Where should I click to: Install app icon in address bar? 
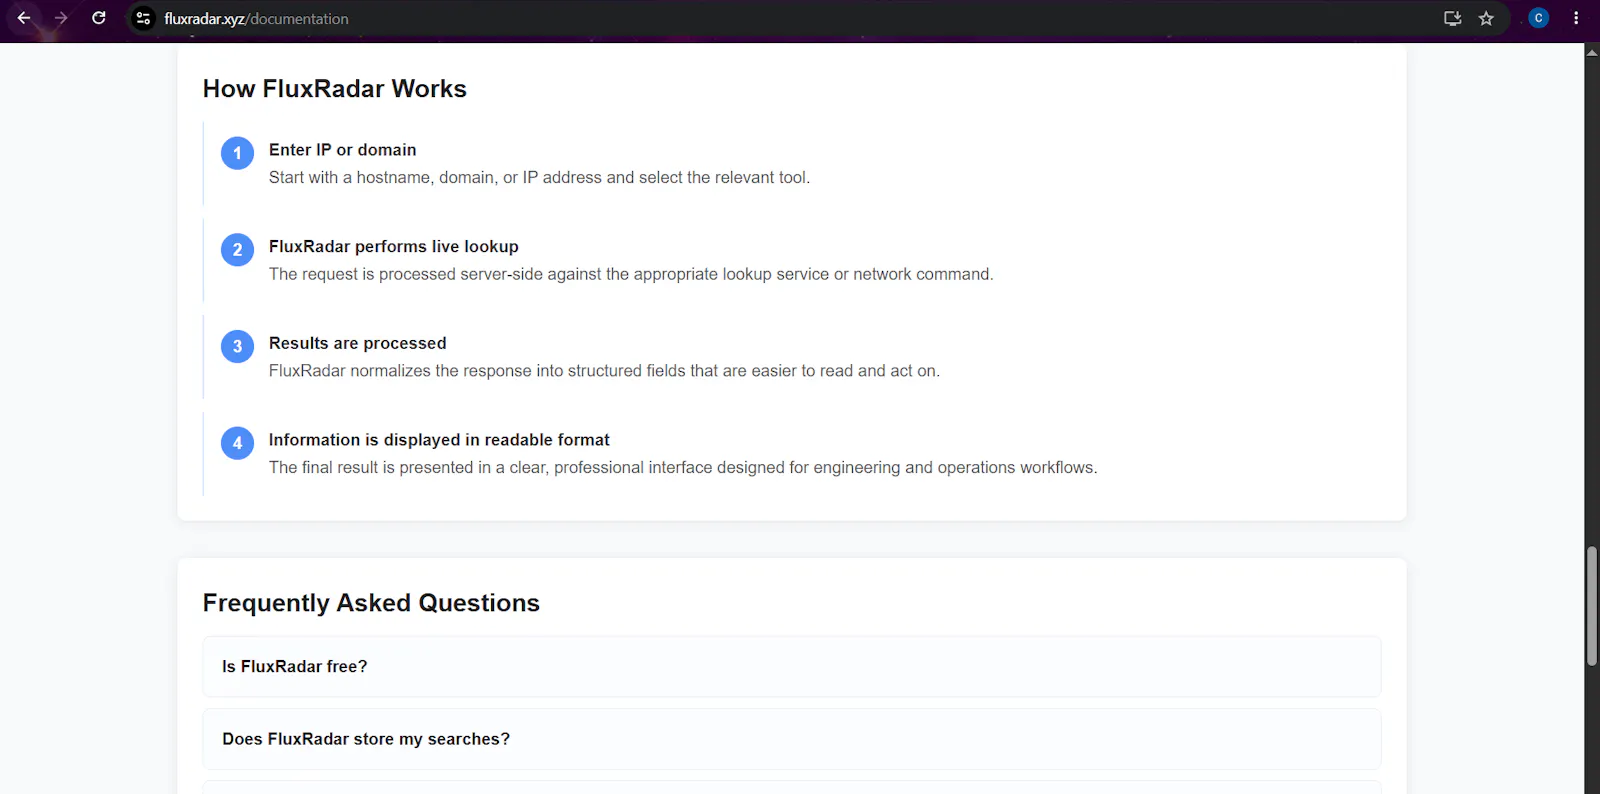pyautogui.click(x=1453, y=18)
